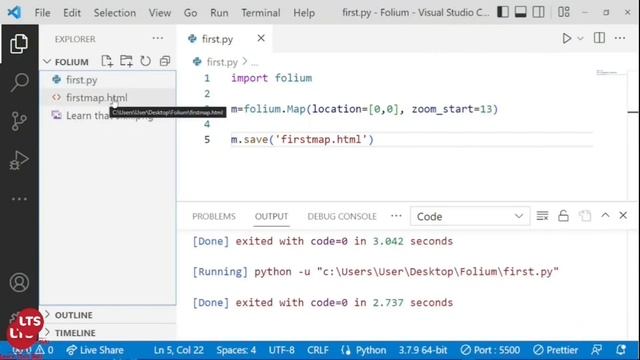Open the Explorer view in activity bar
Screen dimensions: 640x360
click(x=19, y=44)
